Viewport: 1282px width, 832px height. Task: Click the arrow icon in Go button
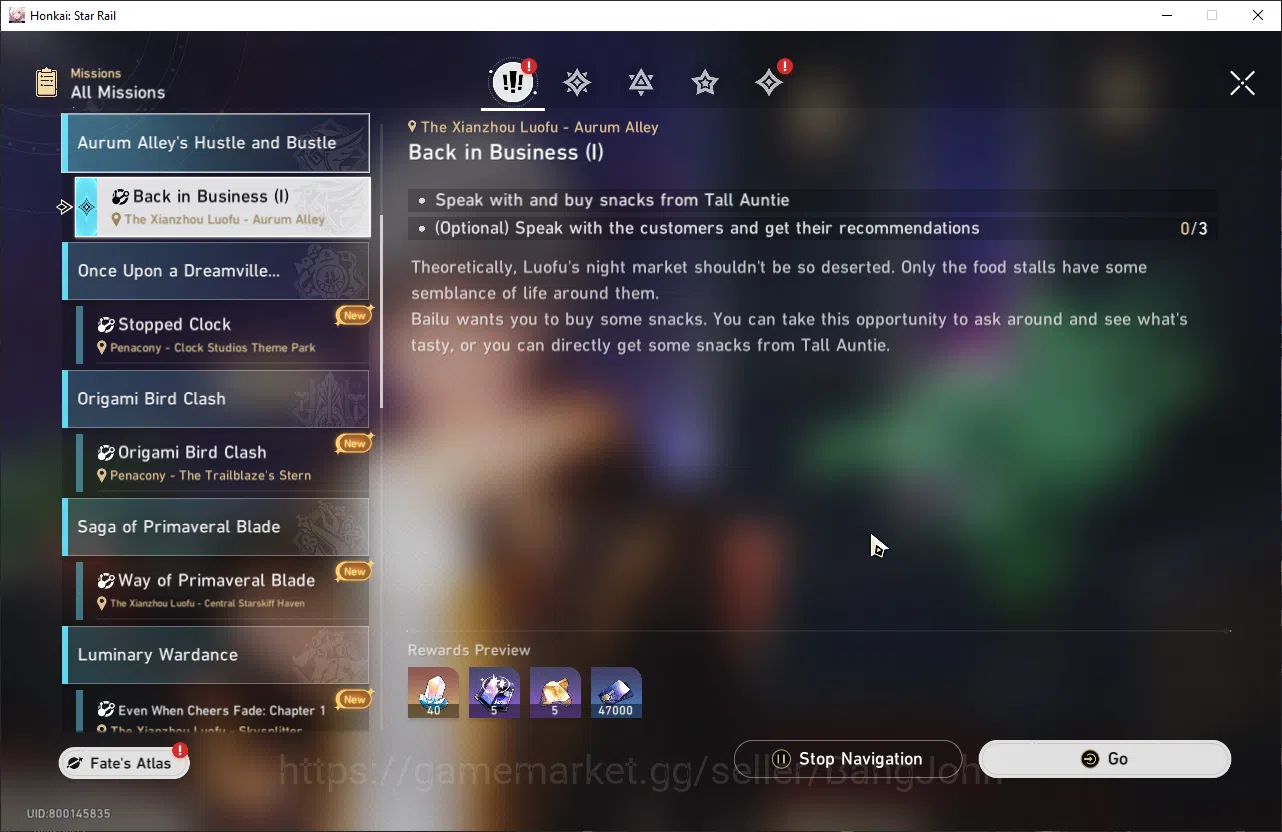point(1090,759)
